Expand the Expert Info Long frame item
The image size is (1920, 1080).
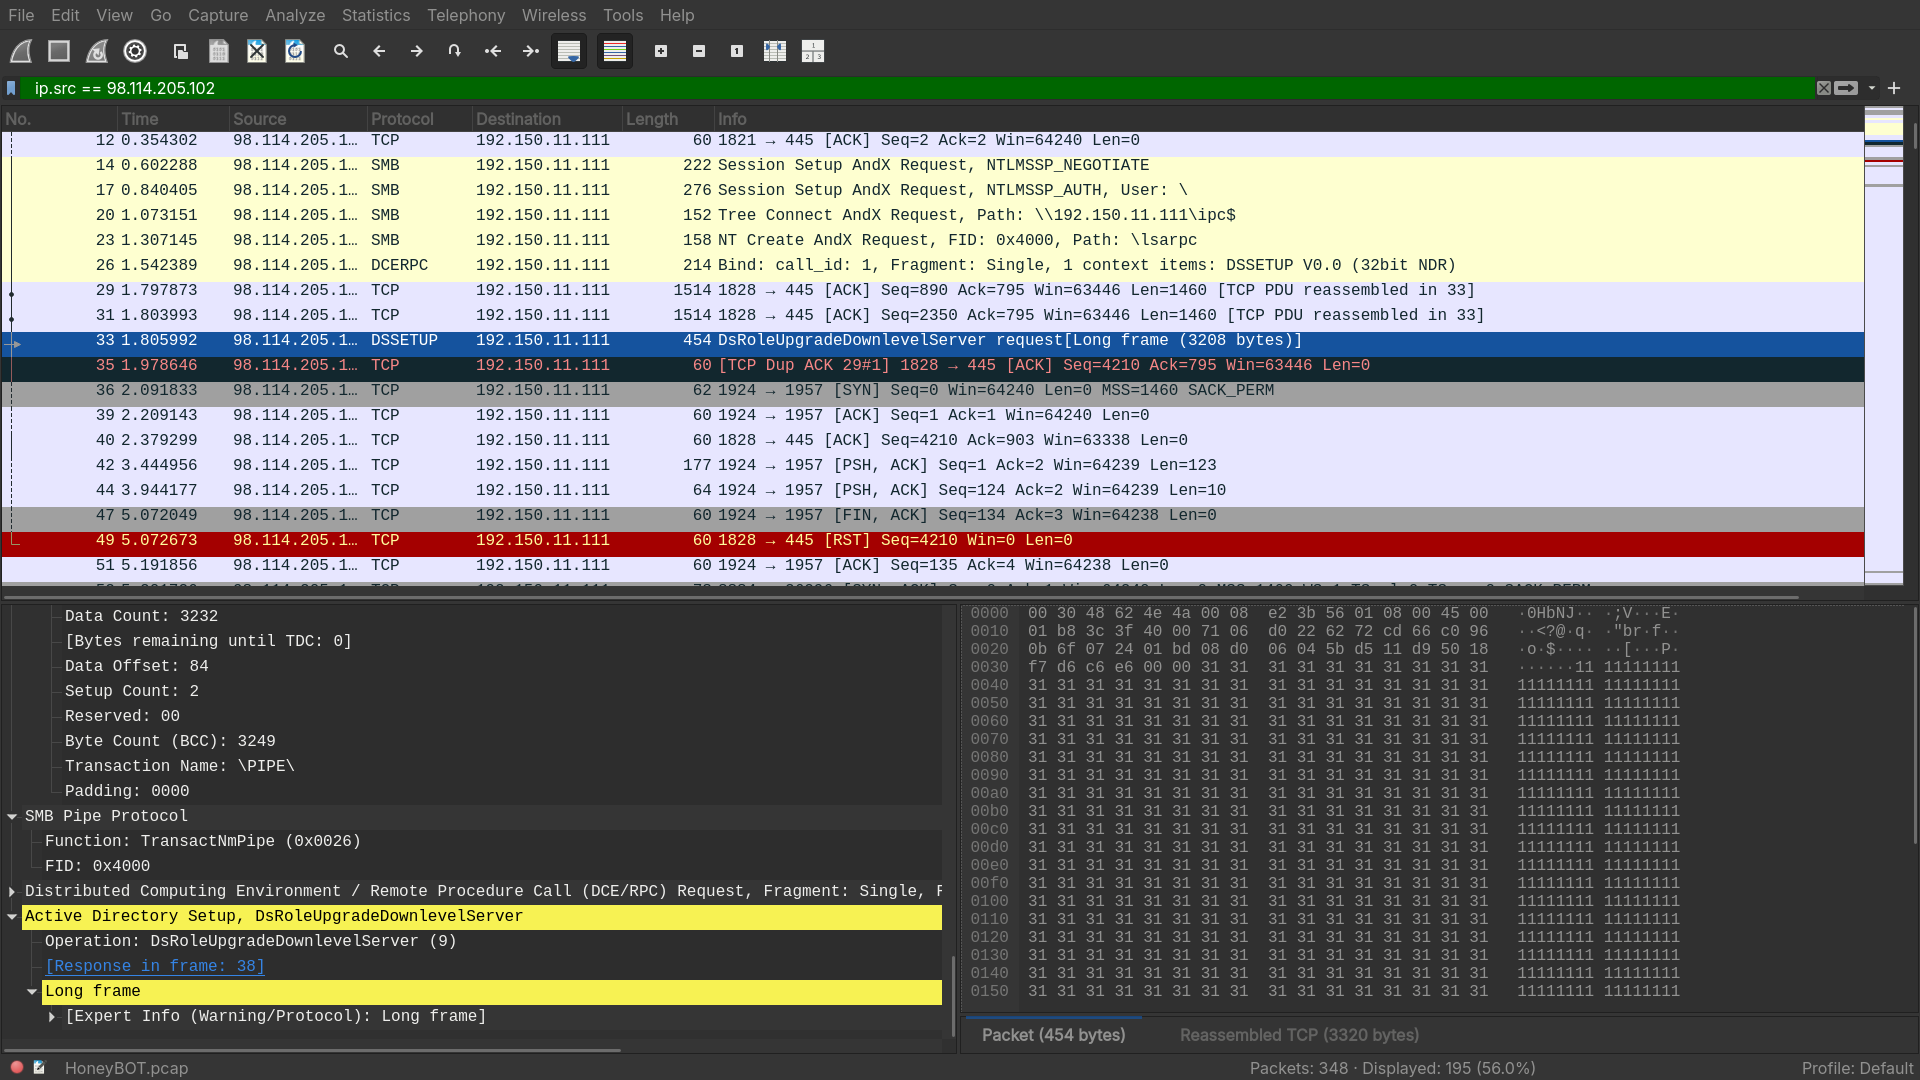[52, 1016]
